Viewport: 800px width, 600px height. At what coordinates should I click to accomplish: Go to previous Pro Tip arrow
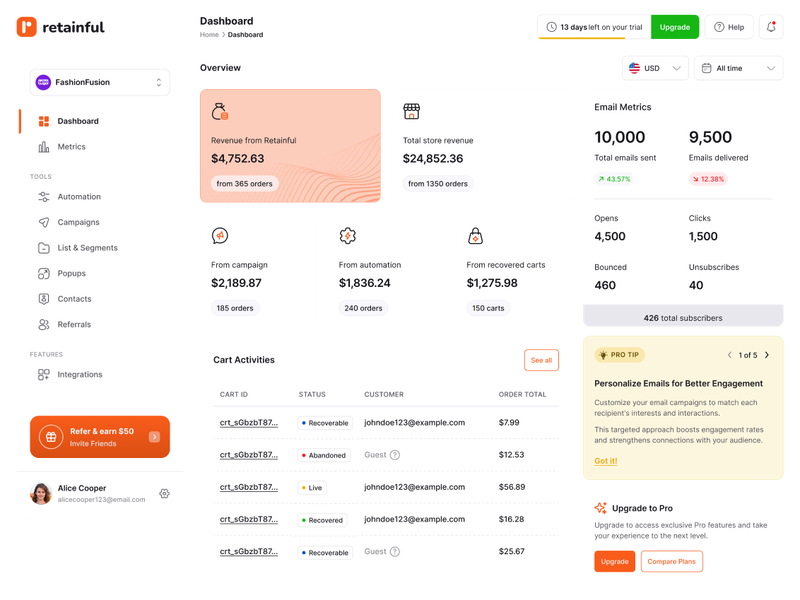(730, 355)
